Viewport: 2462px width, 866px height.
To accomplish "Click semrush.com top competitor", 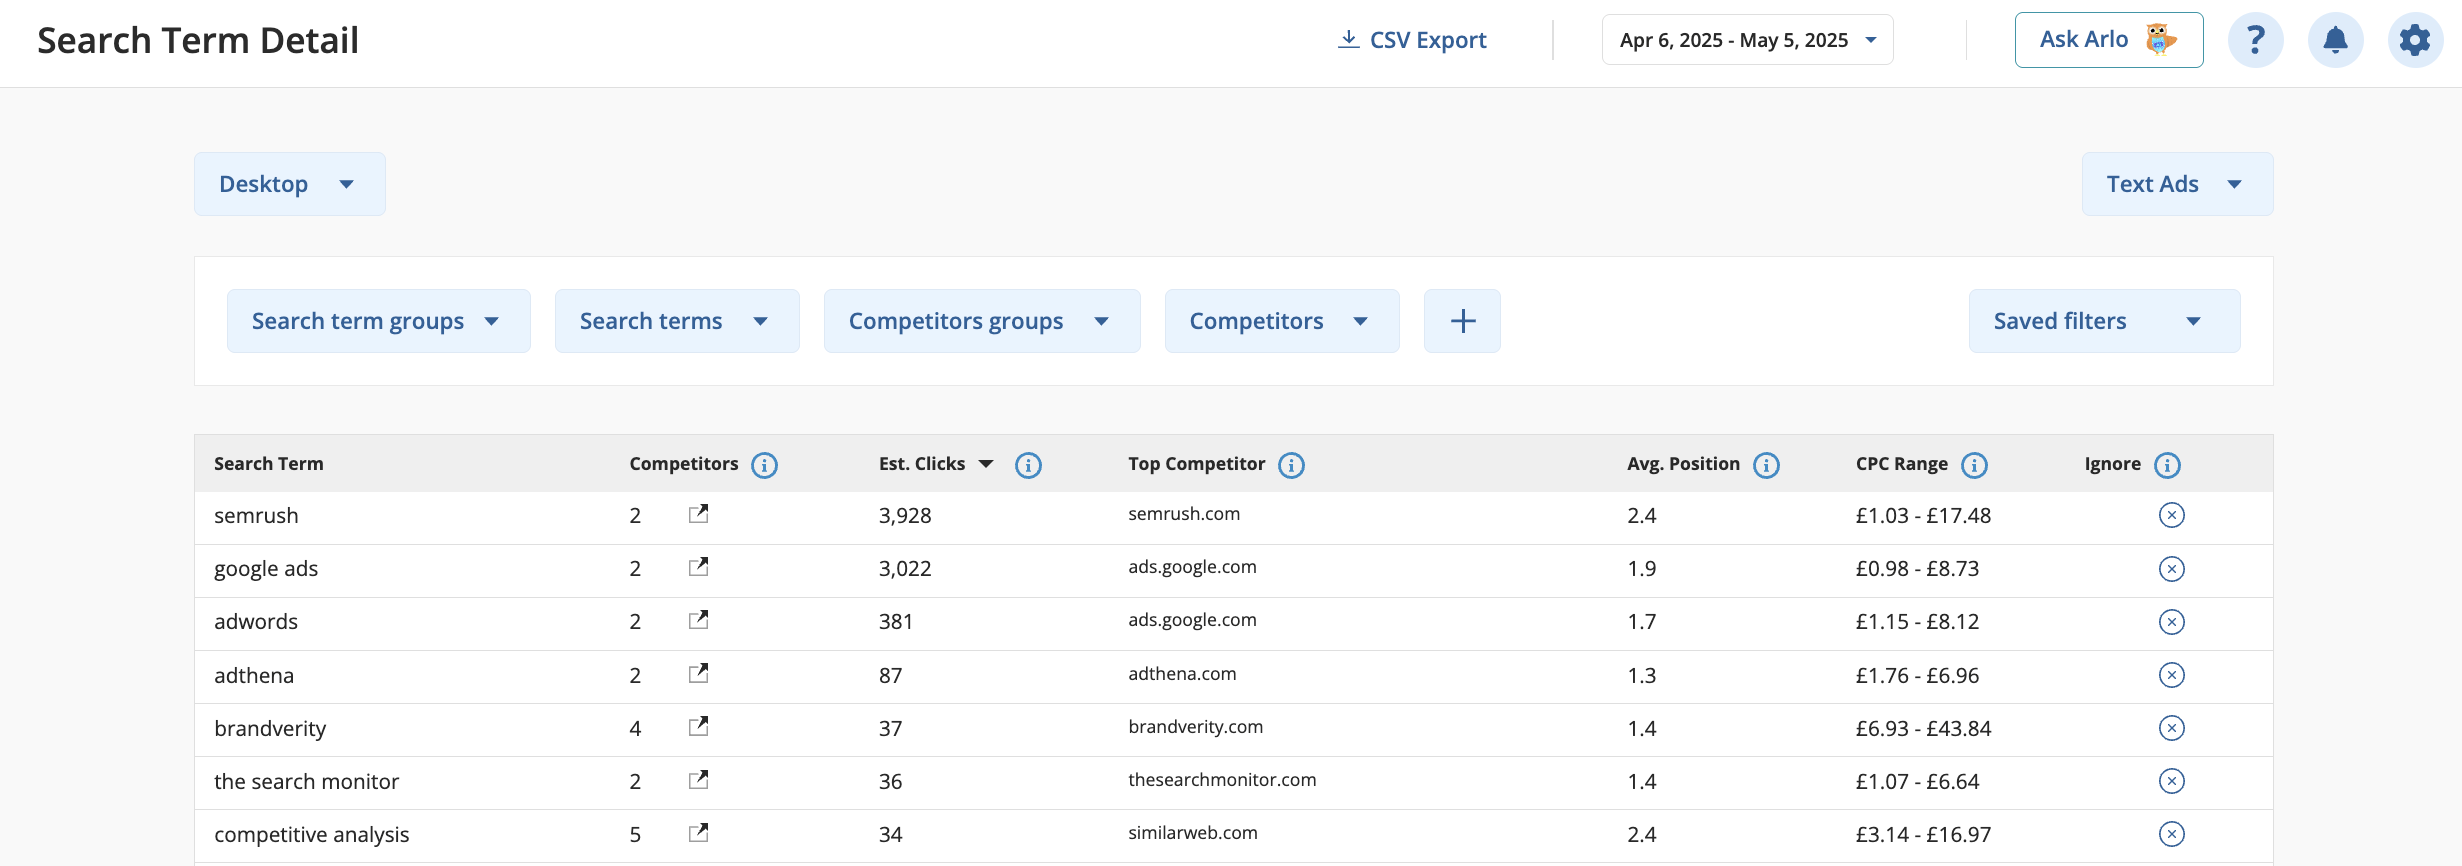I will [x=1184, y=514].
